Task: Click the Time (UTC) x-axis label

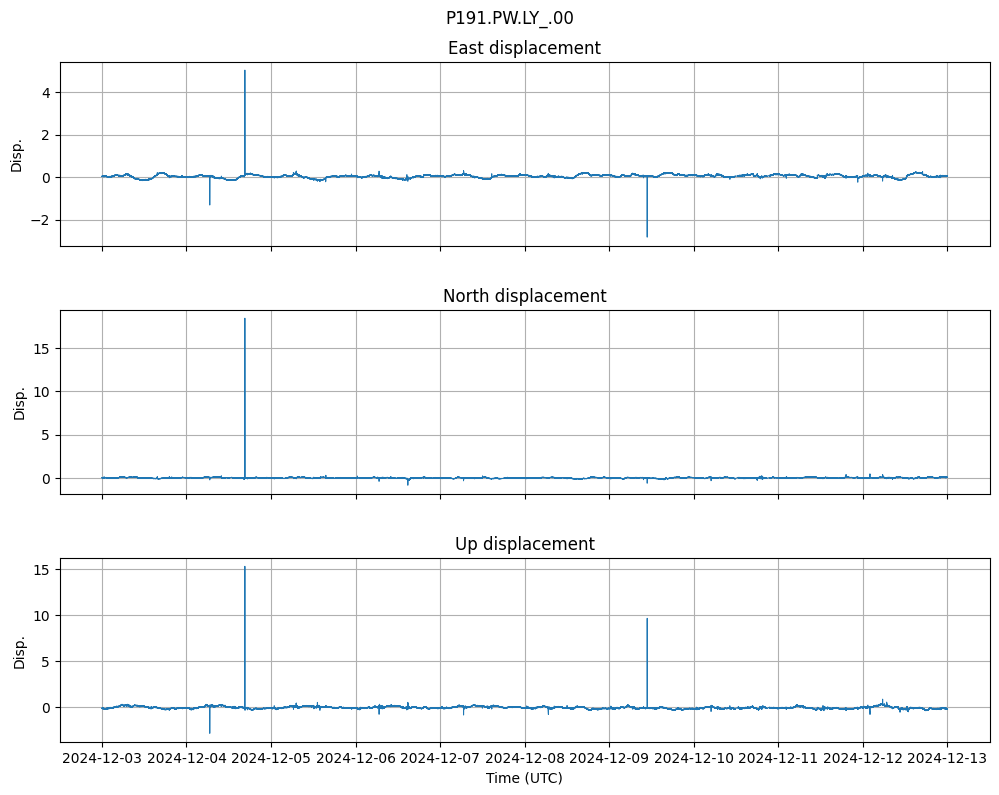Action: click(x=524, y=778)
